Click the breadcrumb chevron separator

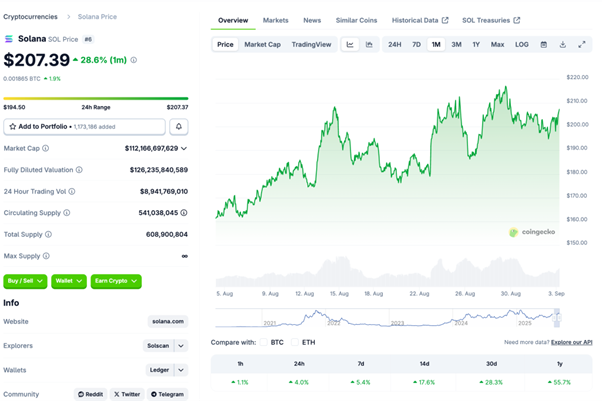click(x=68, y=17)
